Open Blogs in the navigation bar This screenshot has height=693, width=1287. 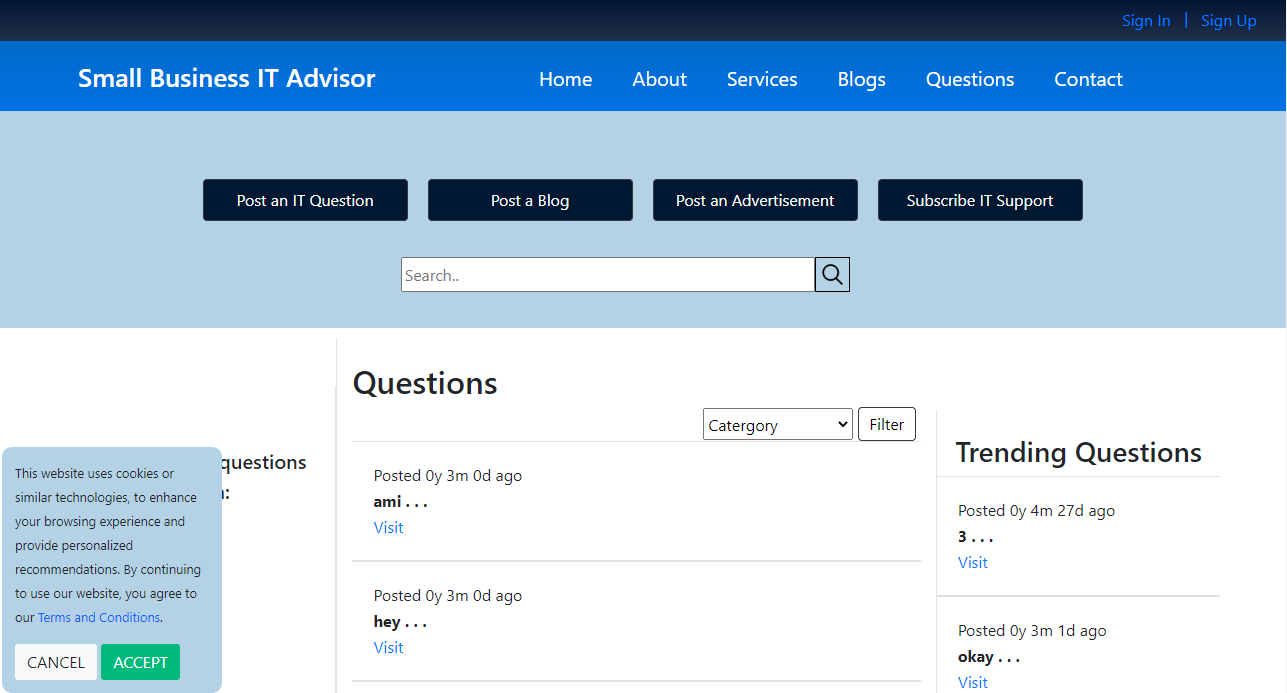click(861, 79)
